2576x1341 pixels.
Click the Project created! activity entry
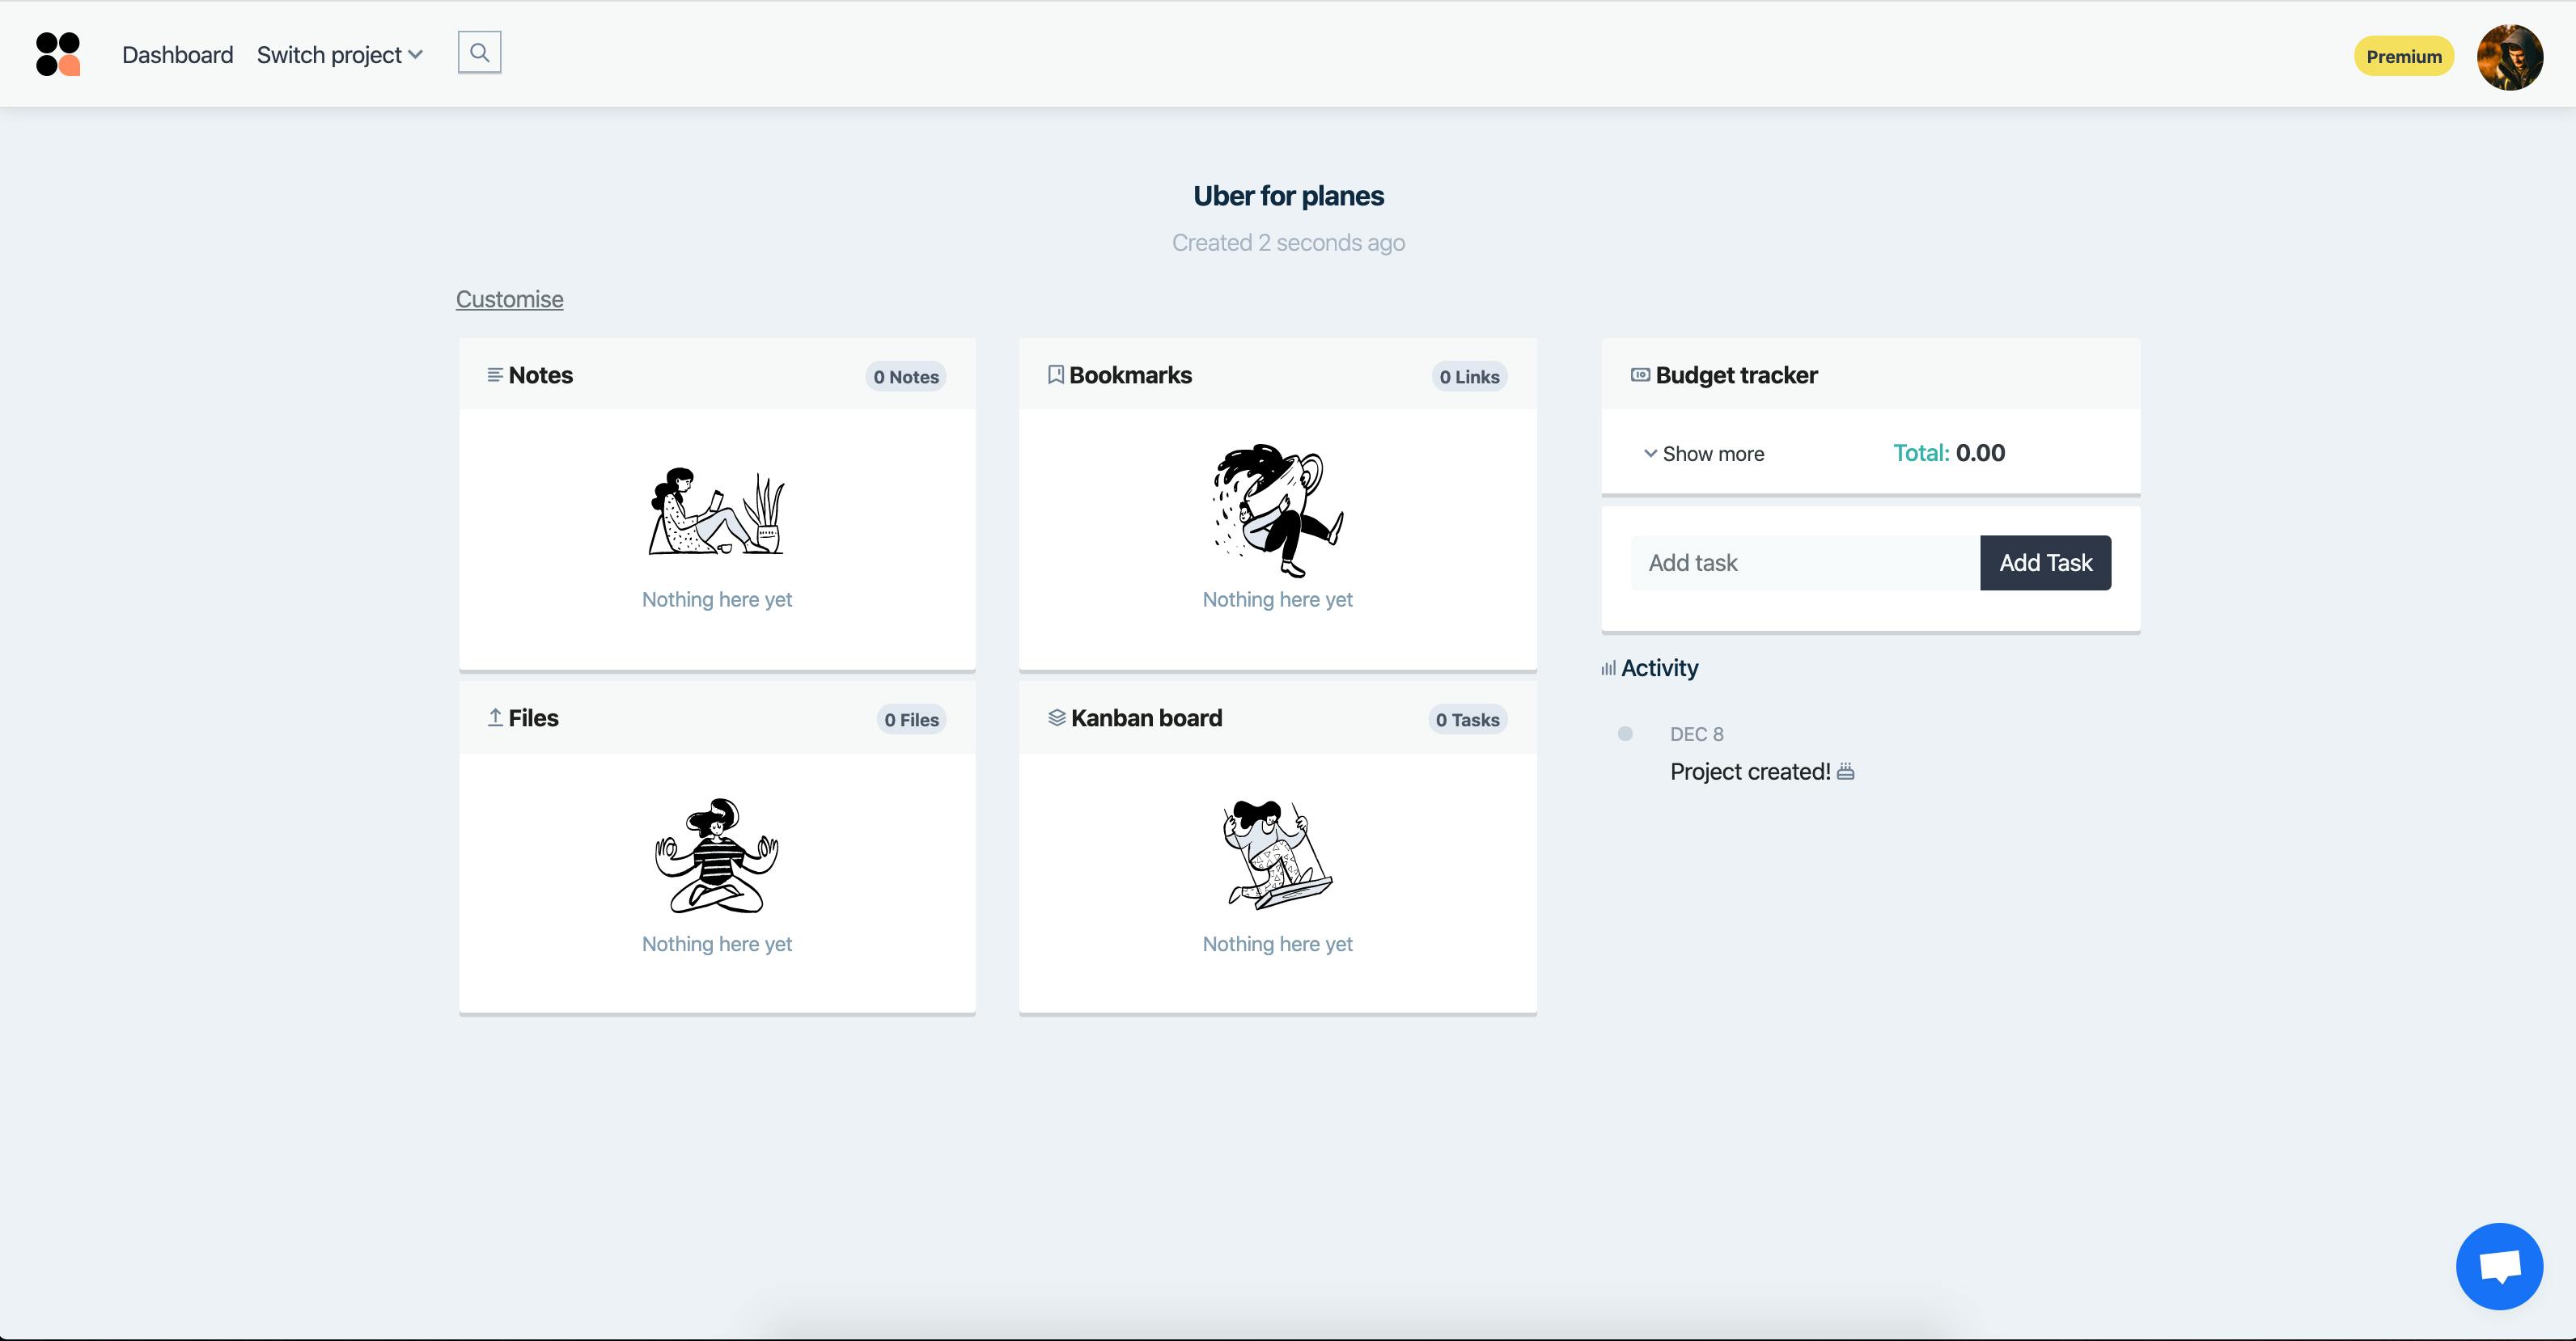tap(1750, 772)
